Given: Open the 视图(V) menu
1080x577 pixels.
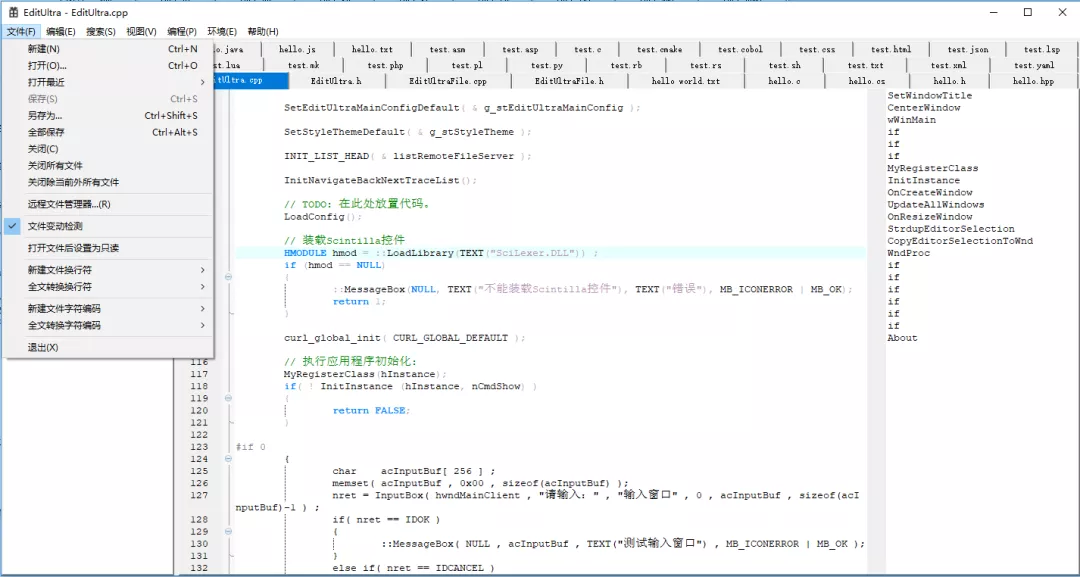Looking at the screenshot, I should pos(141,32).
